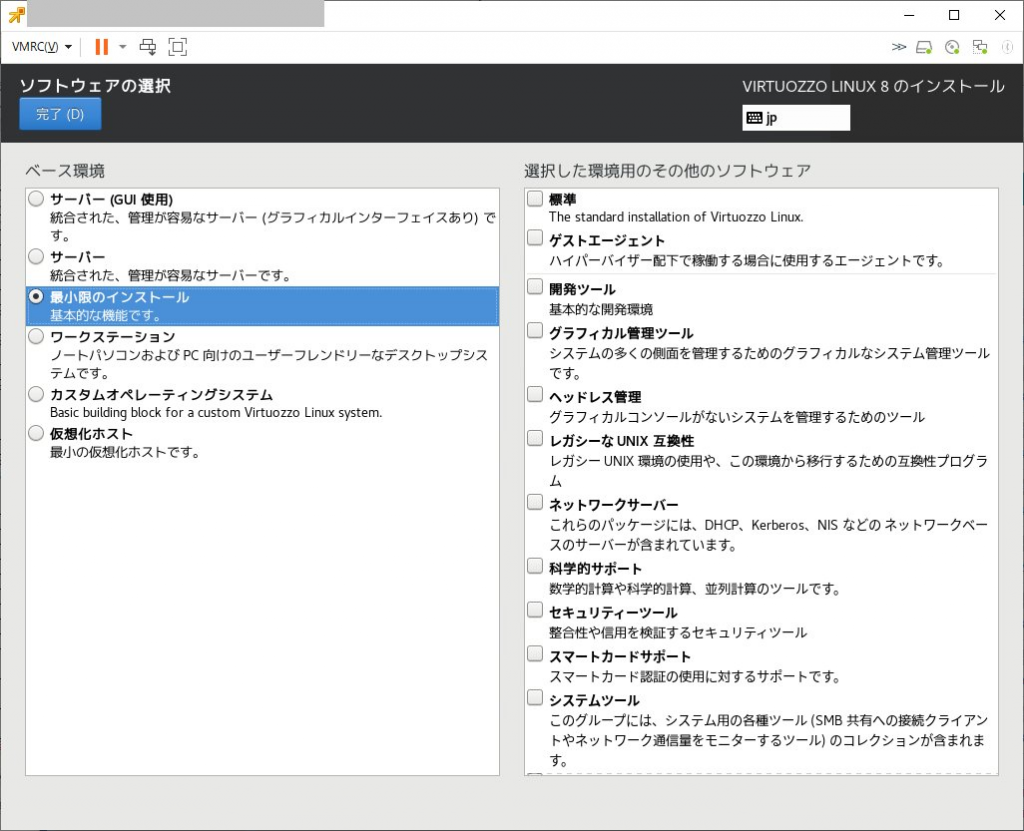Image resolution: width=1024 pixels, height=831 pixels.
Task: Enable システムツール checkbox
Action: (535, 698)
